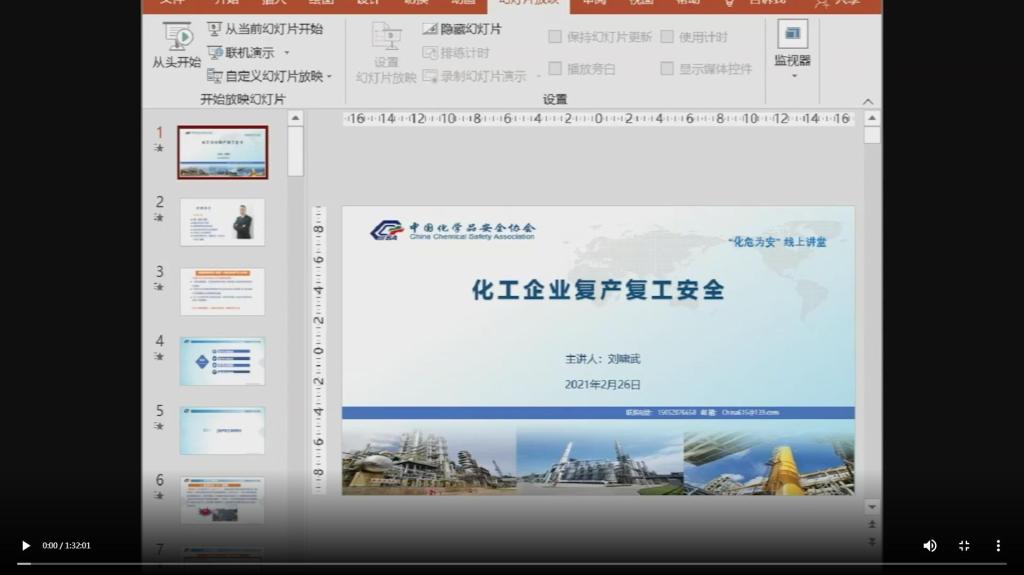The height and width of the screenshot is (575, 1024).
Task: Collapse the ribbon with the chevron
Action: (x=867, y=101)
